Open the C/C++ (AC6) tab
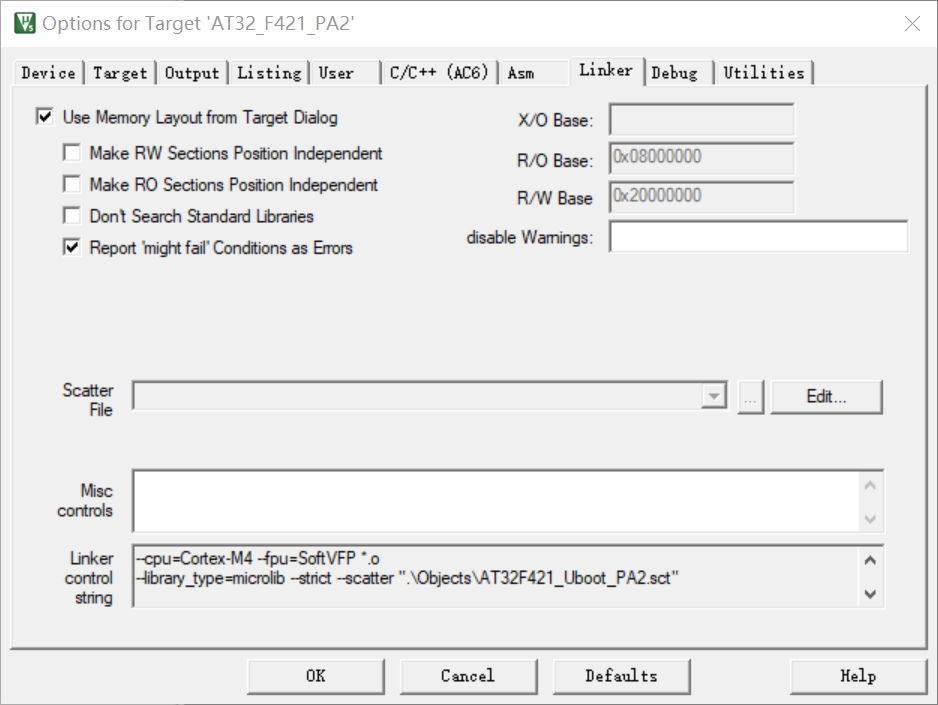Image resolution: width=938 pixels, height=705 pixels. (x=439, y=73)
